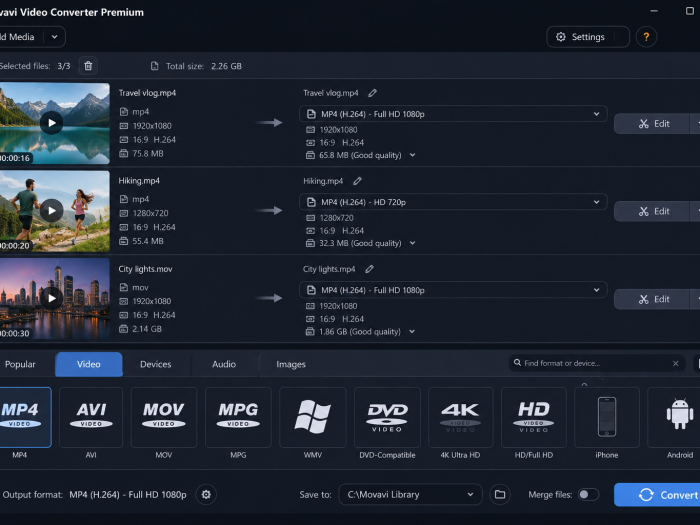Screen dimensions: 700x525
Task: Open the Save to C:\Movavi Library dropdown
Action: [410, 495]
